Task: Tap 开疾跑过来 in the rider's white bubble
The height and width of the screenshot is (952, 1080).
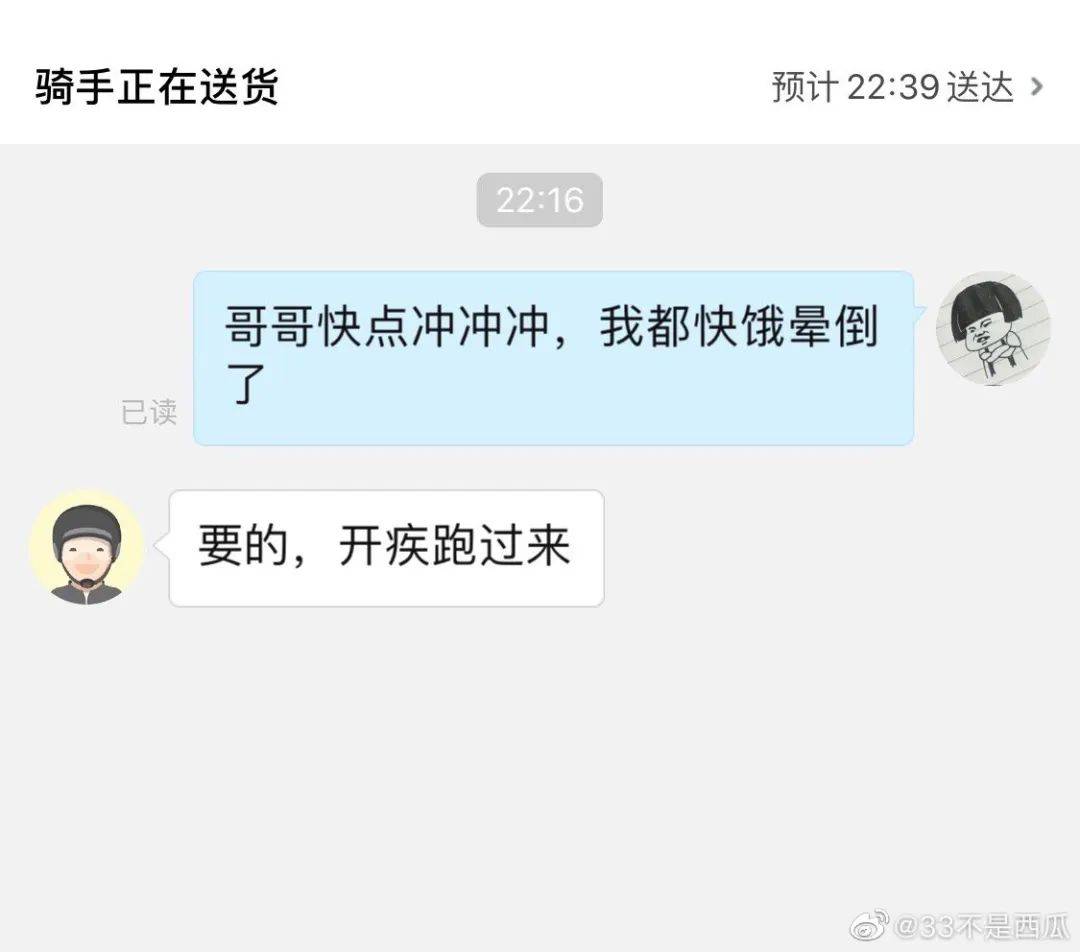Action: pyautogui.click(x=455, y=546)
